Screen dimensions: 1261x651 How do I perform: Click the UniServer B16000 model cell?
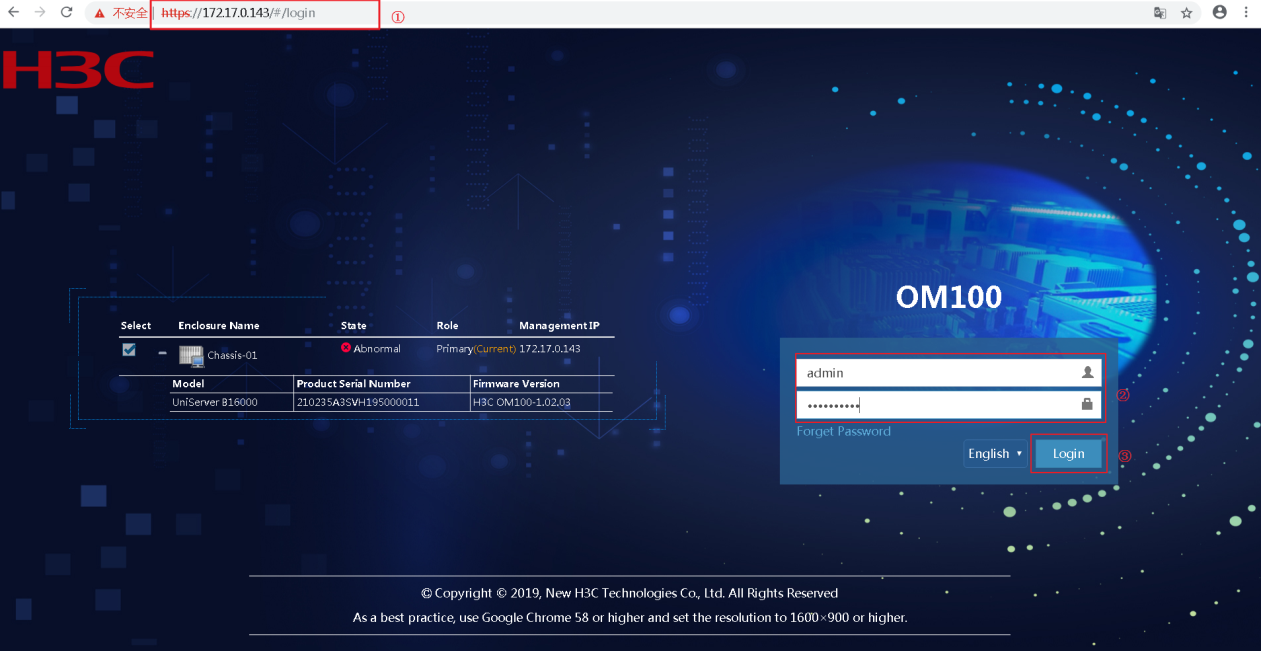coord(214,402)
